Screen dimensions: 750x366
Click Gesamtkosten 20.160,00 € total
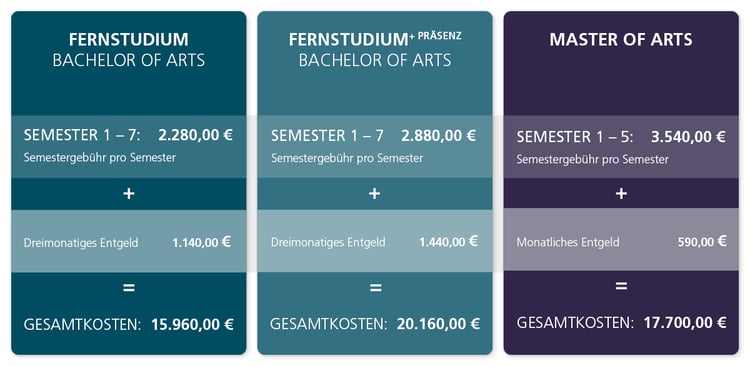[x=375, y=324]
